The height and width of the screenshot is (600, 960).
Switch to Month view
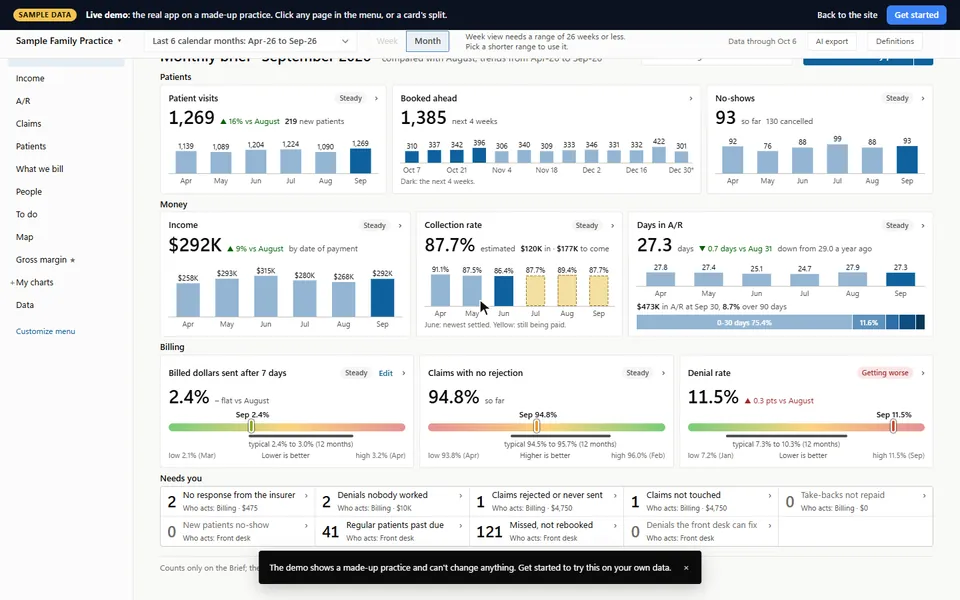point(427,41)
